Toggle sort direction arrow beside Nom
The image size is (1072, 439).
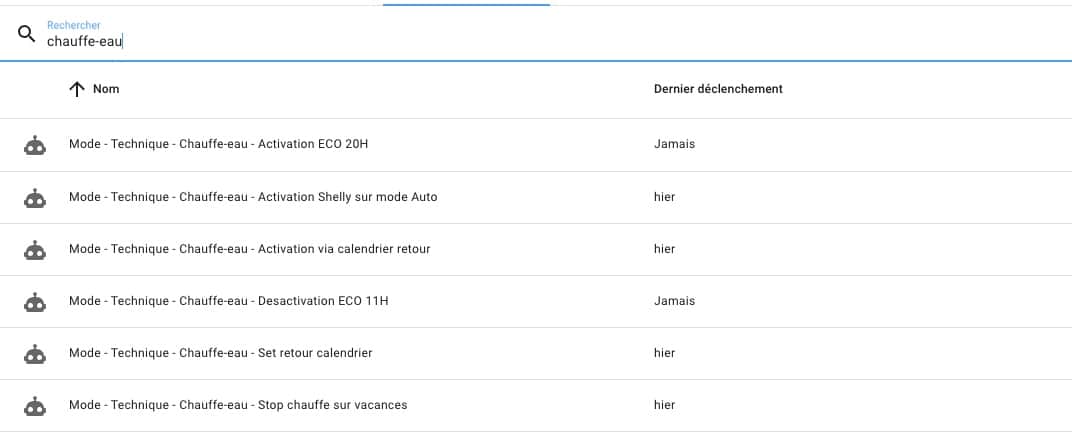coord(77,90)
